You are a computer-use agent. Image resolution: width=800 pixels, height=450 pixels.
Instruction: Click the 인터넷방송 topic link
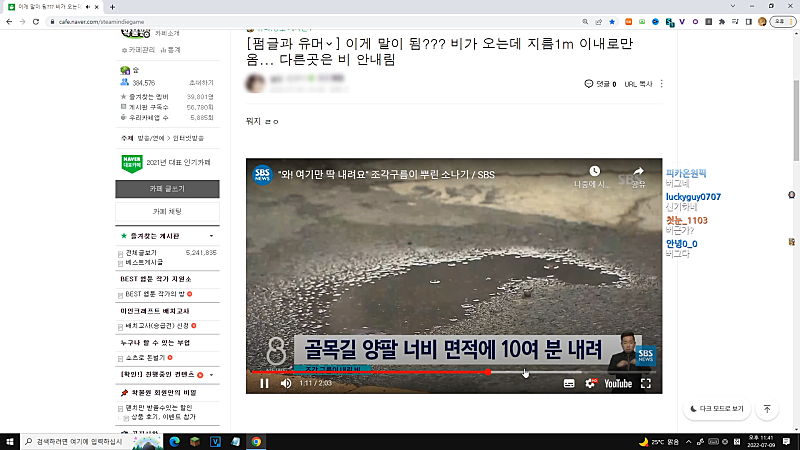point(188,138)
